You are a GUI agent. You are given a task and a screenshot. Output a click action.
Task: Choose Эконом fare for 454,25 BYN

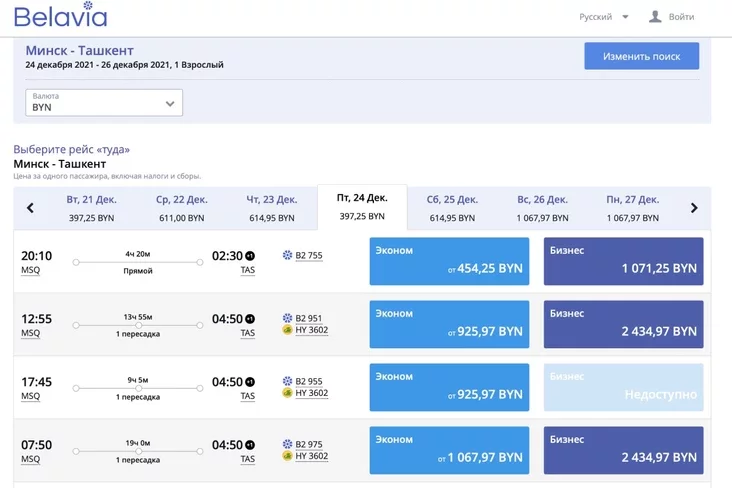[449, 261]
